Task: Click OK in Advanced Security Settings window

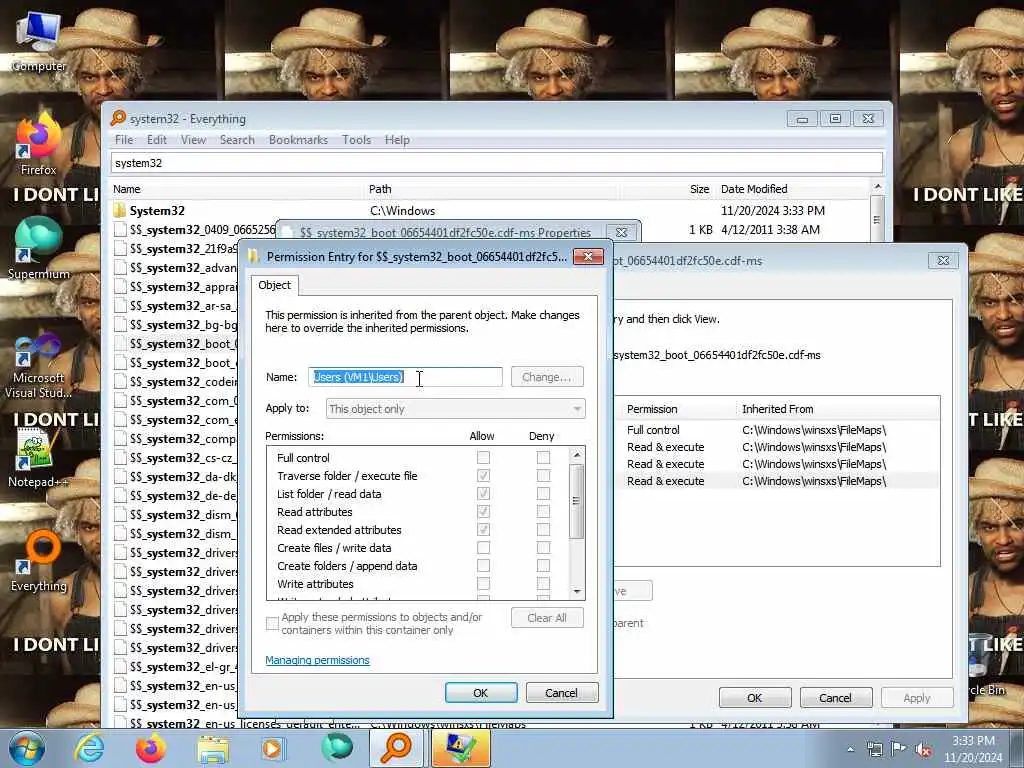Action: (755, 697)
